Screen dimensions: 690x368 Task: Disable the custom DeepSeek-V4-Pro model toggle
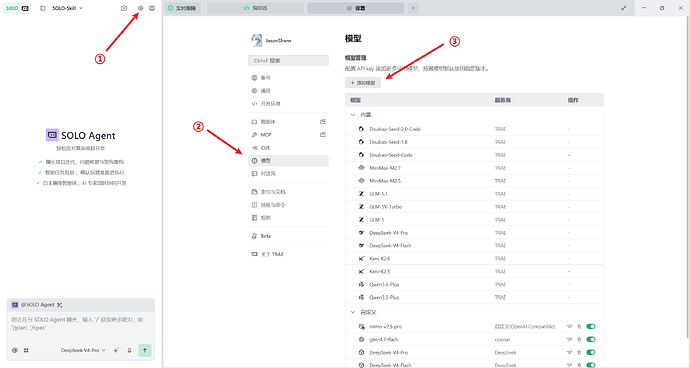591,353
